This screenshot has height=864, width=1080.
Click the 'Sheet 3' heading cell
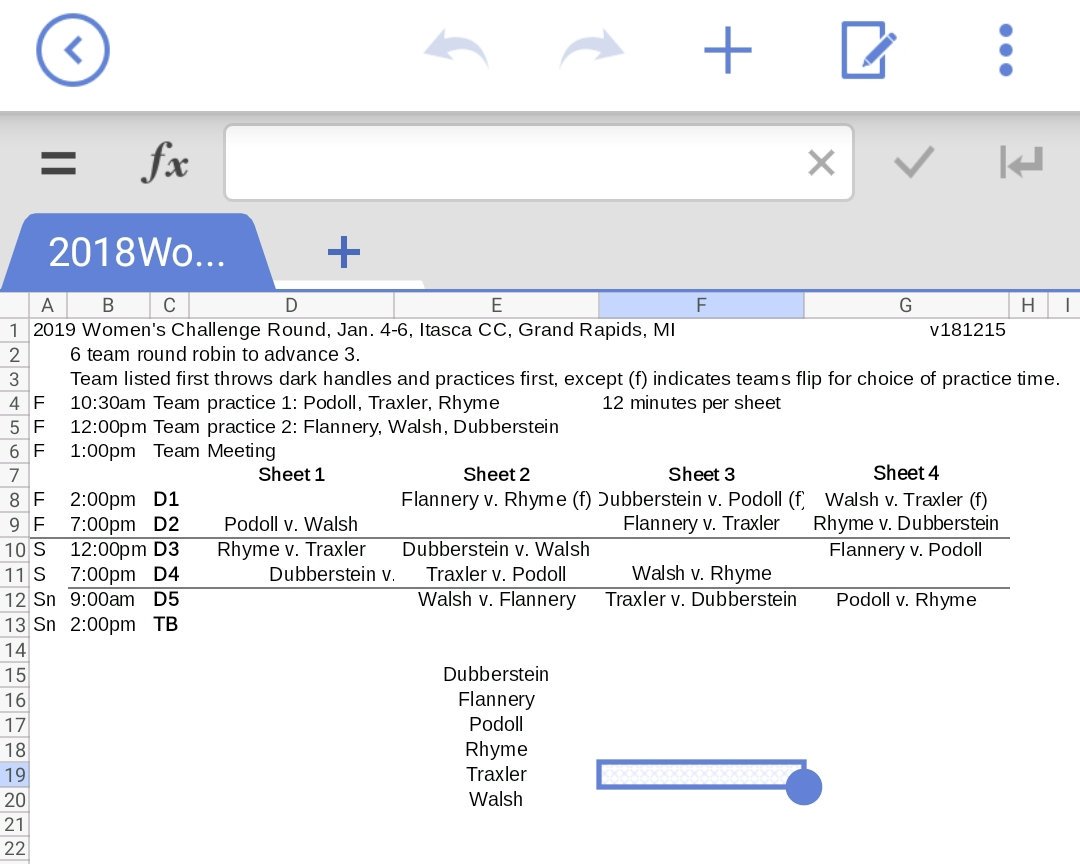pos(701,475)
